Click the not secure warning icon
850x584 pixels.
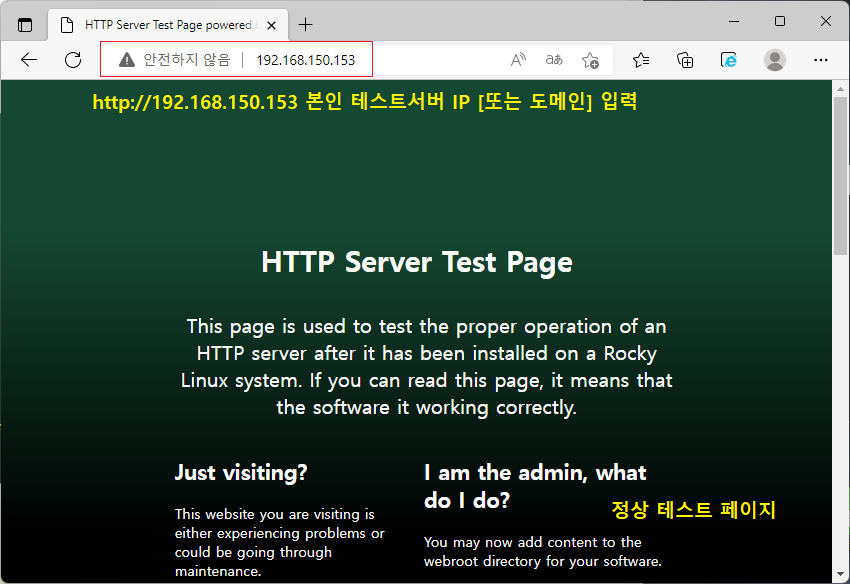click(x=127, y=60)
